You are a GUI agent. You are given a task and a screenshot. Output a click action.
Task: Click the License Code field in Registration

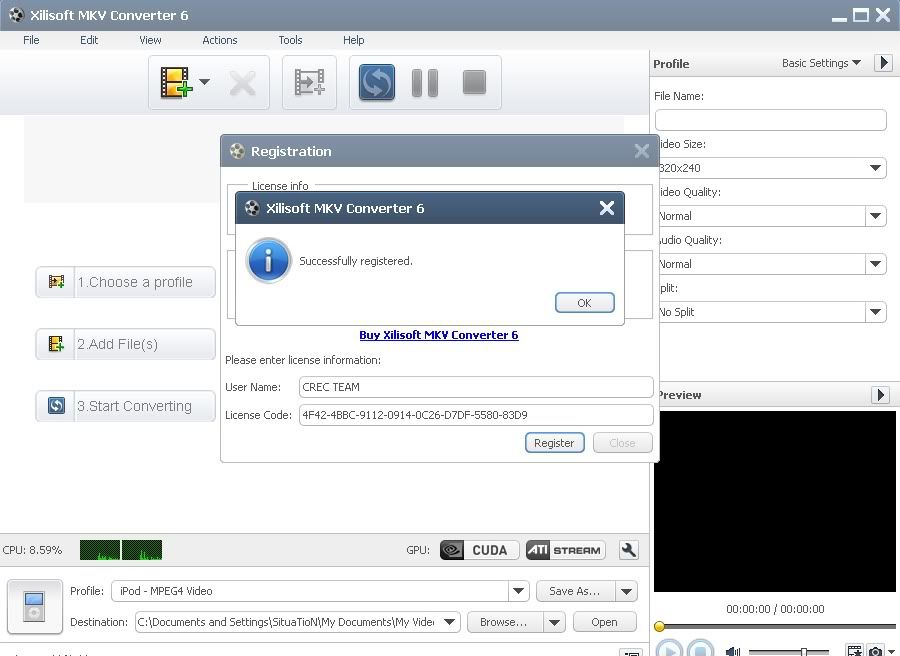pos(476,415)
